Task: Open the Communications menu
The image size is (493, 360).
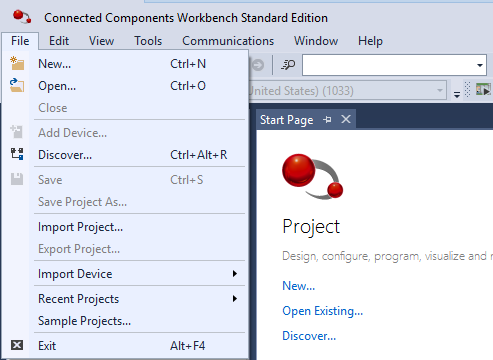Action: coord(228,41)
